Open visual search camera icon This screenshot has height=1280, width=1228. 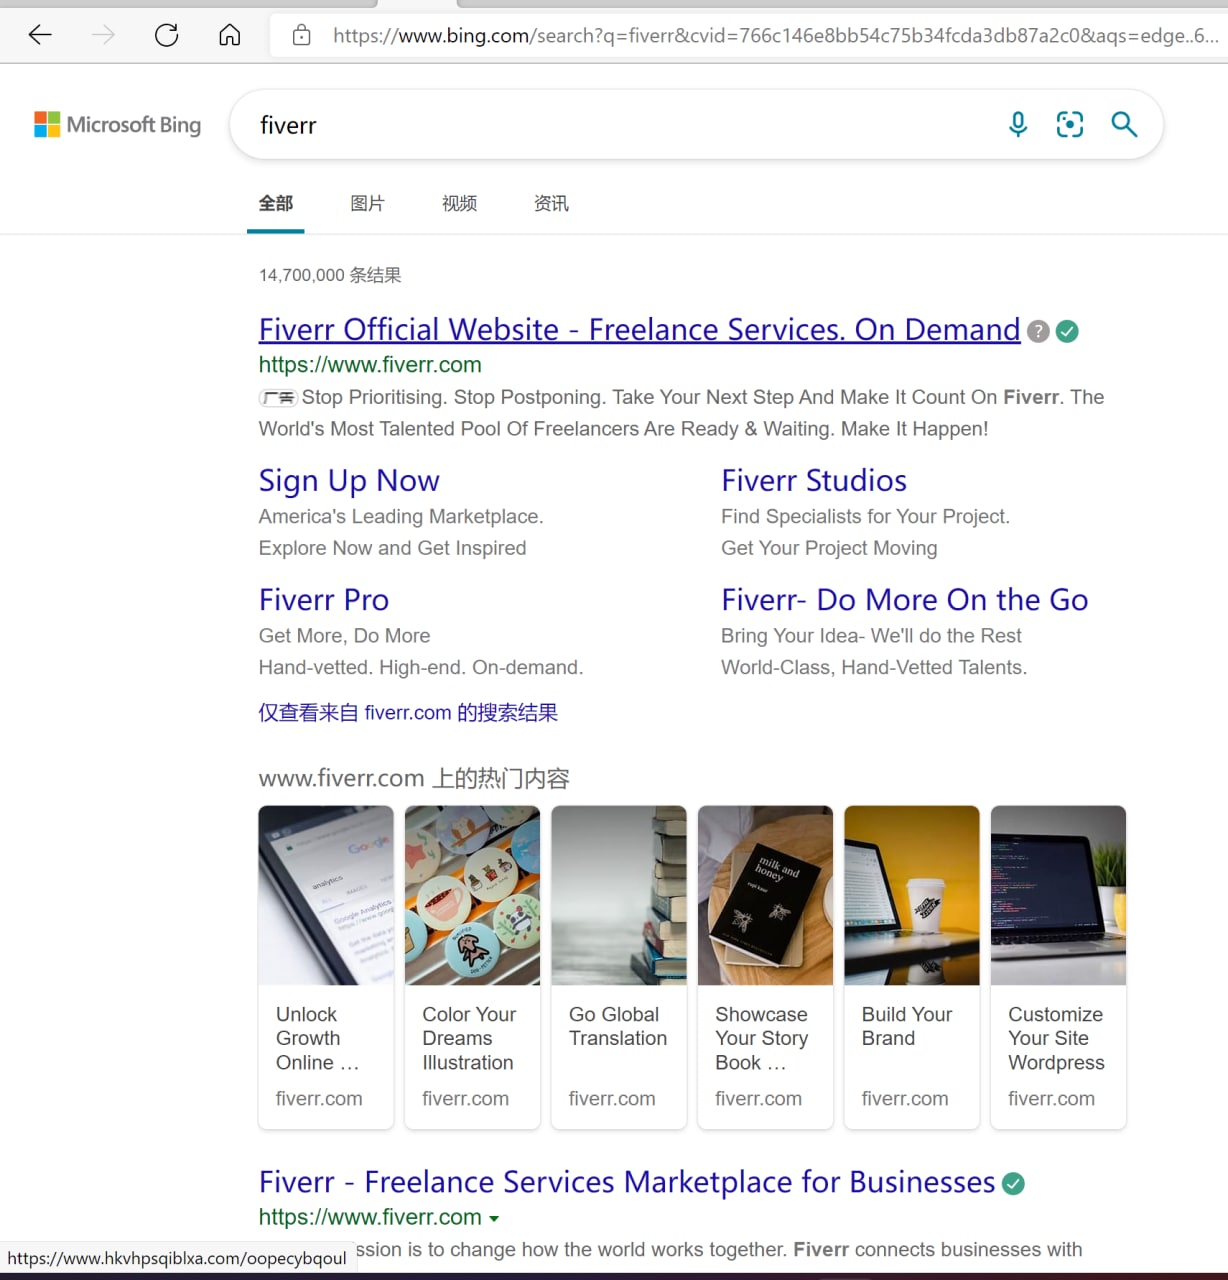tap(1070, 124)
